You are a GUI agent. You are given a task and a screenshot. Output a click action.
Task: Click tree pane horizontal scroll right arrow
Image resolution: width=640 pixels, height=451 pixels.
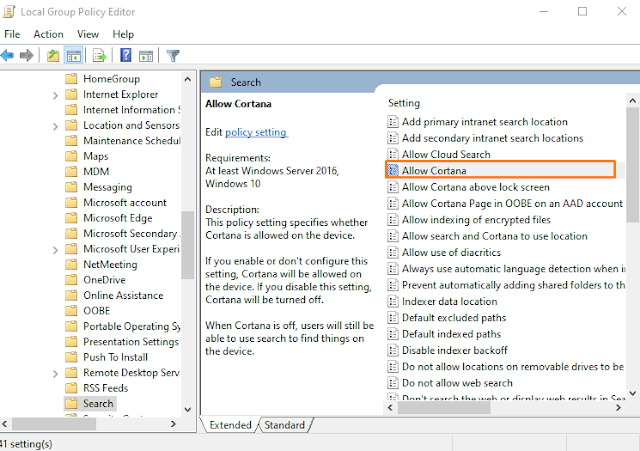tap(173, 424)
